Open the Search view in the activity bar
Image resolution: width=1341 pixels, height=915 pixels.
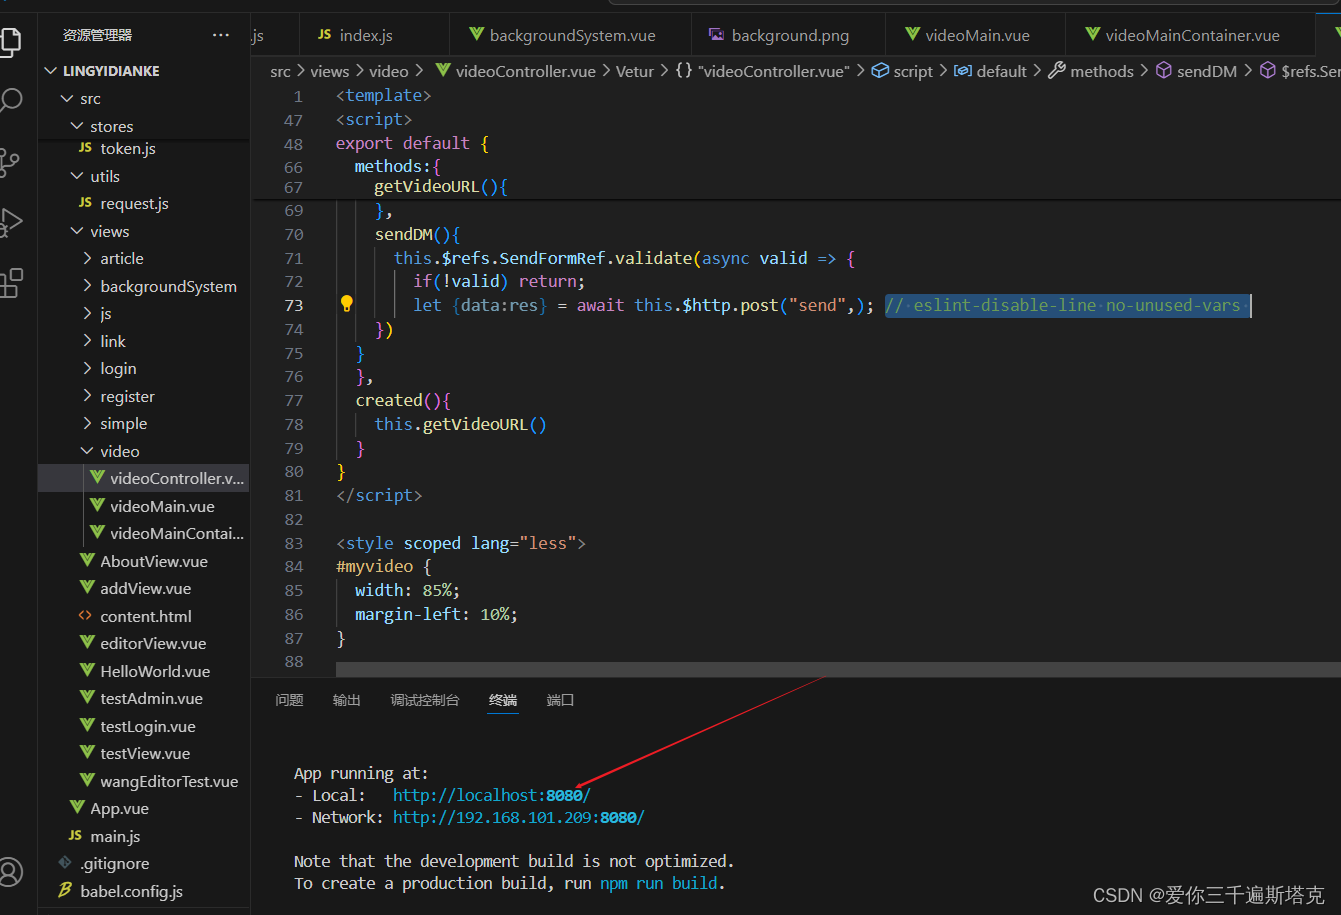[13, 99]
